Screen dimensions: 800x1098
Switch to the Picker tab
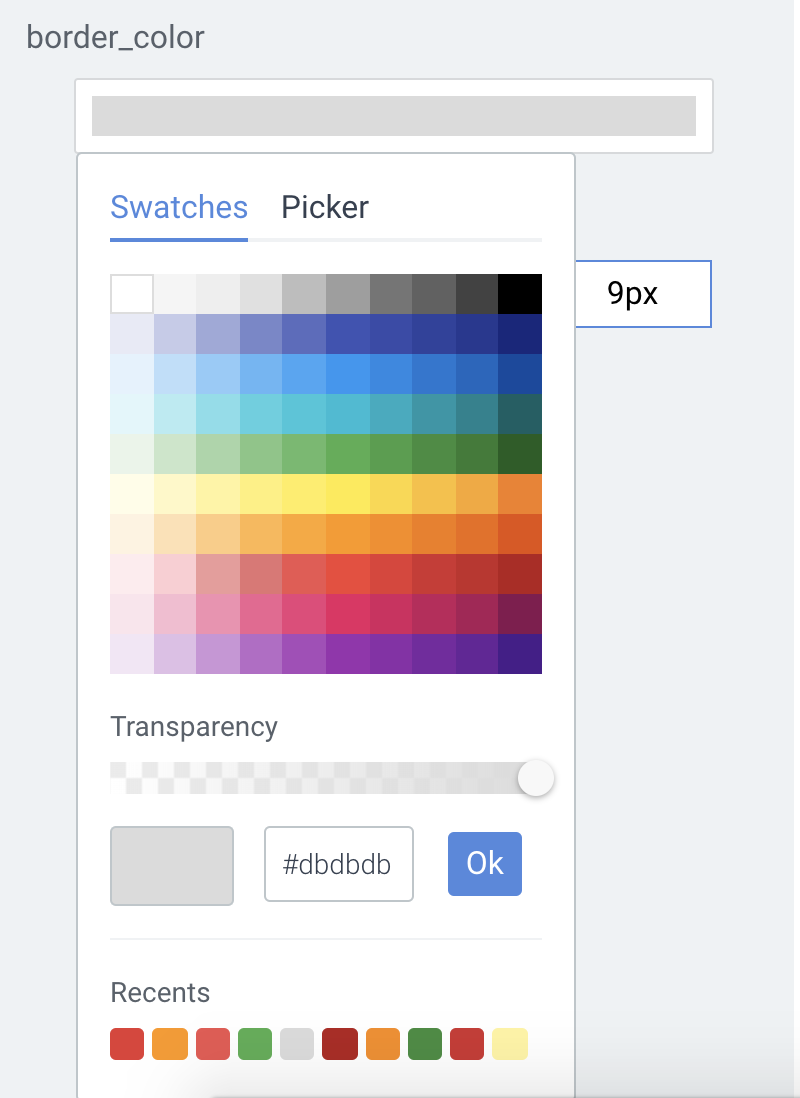325,207
